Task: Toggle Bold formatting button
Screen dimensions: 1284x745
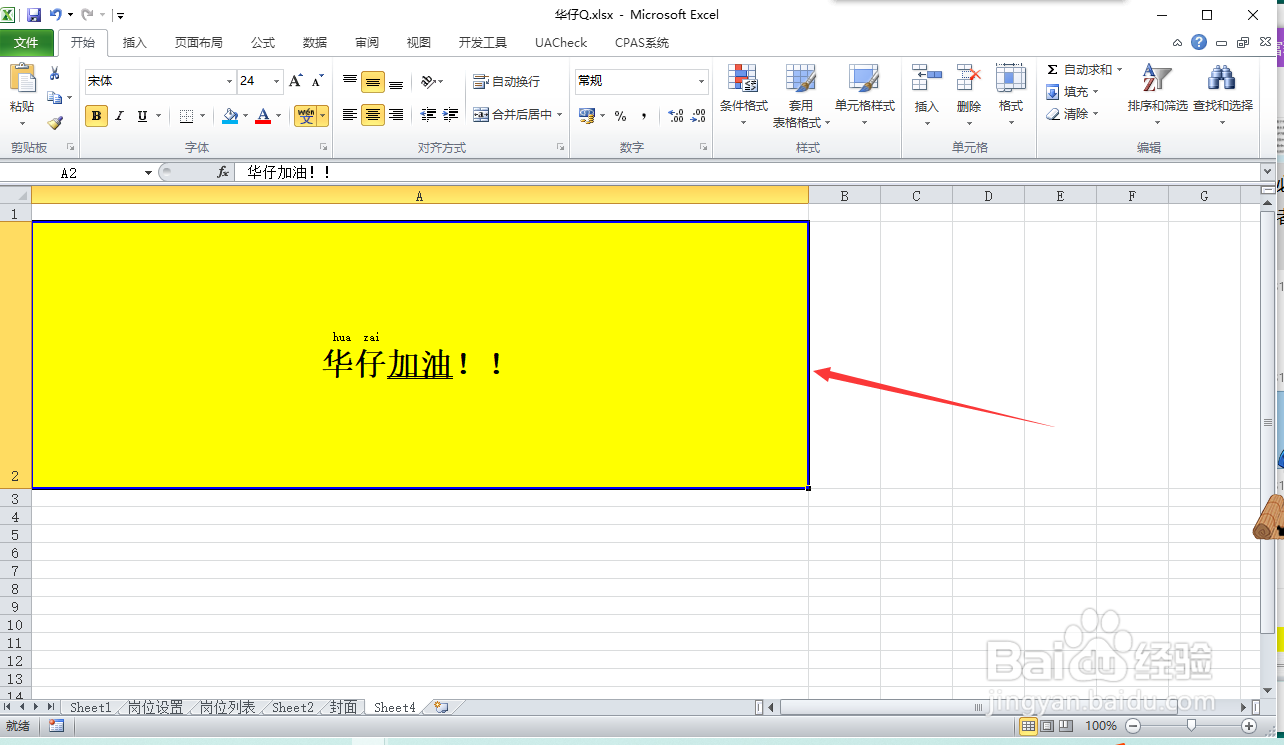Action: pyautogui.click(x=96, y=116)
